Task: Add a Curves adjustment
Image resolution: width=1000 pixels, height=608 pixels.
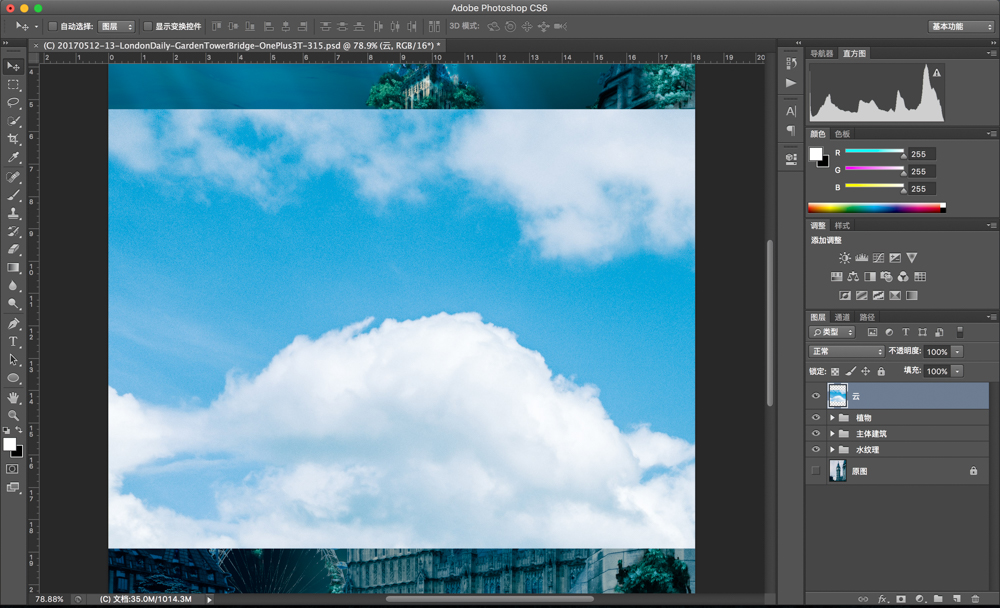Action: tap(878, 258)
